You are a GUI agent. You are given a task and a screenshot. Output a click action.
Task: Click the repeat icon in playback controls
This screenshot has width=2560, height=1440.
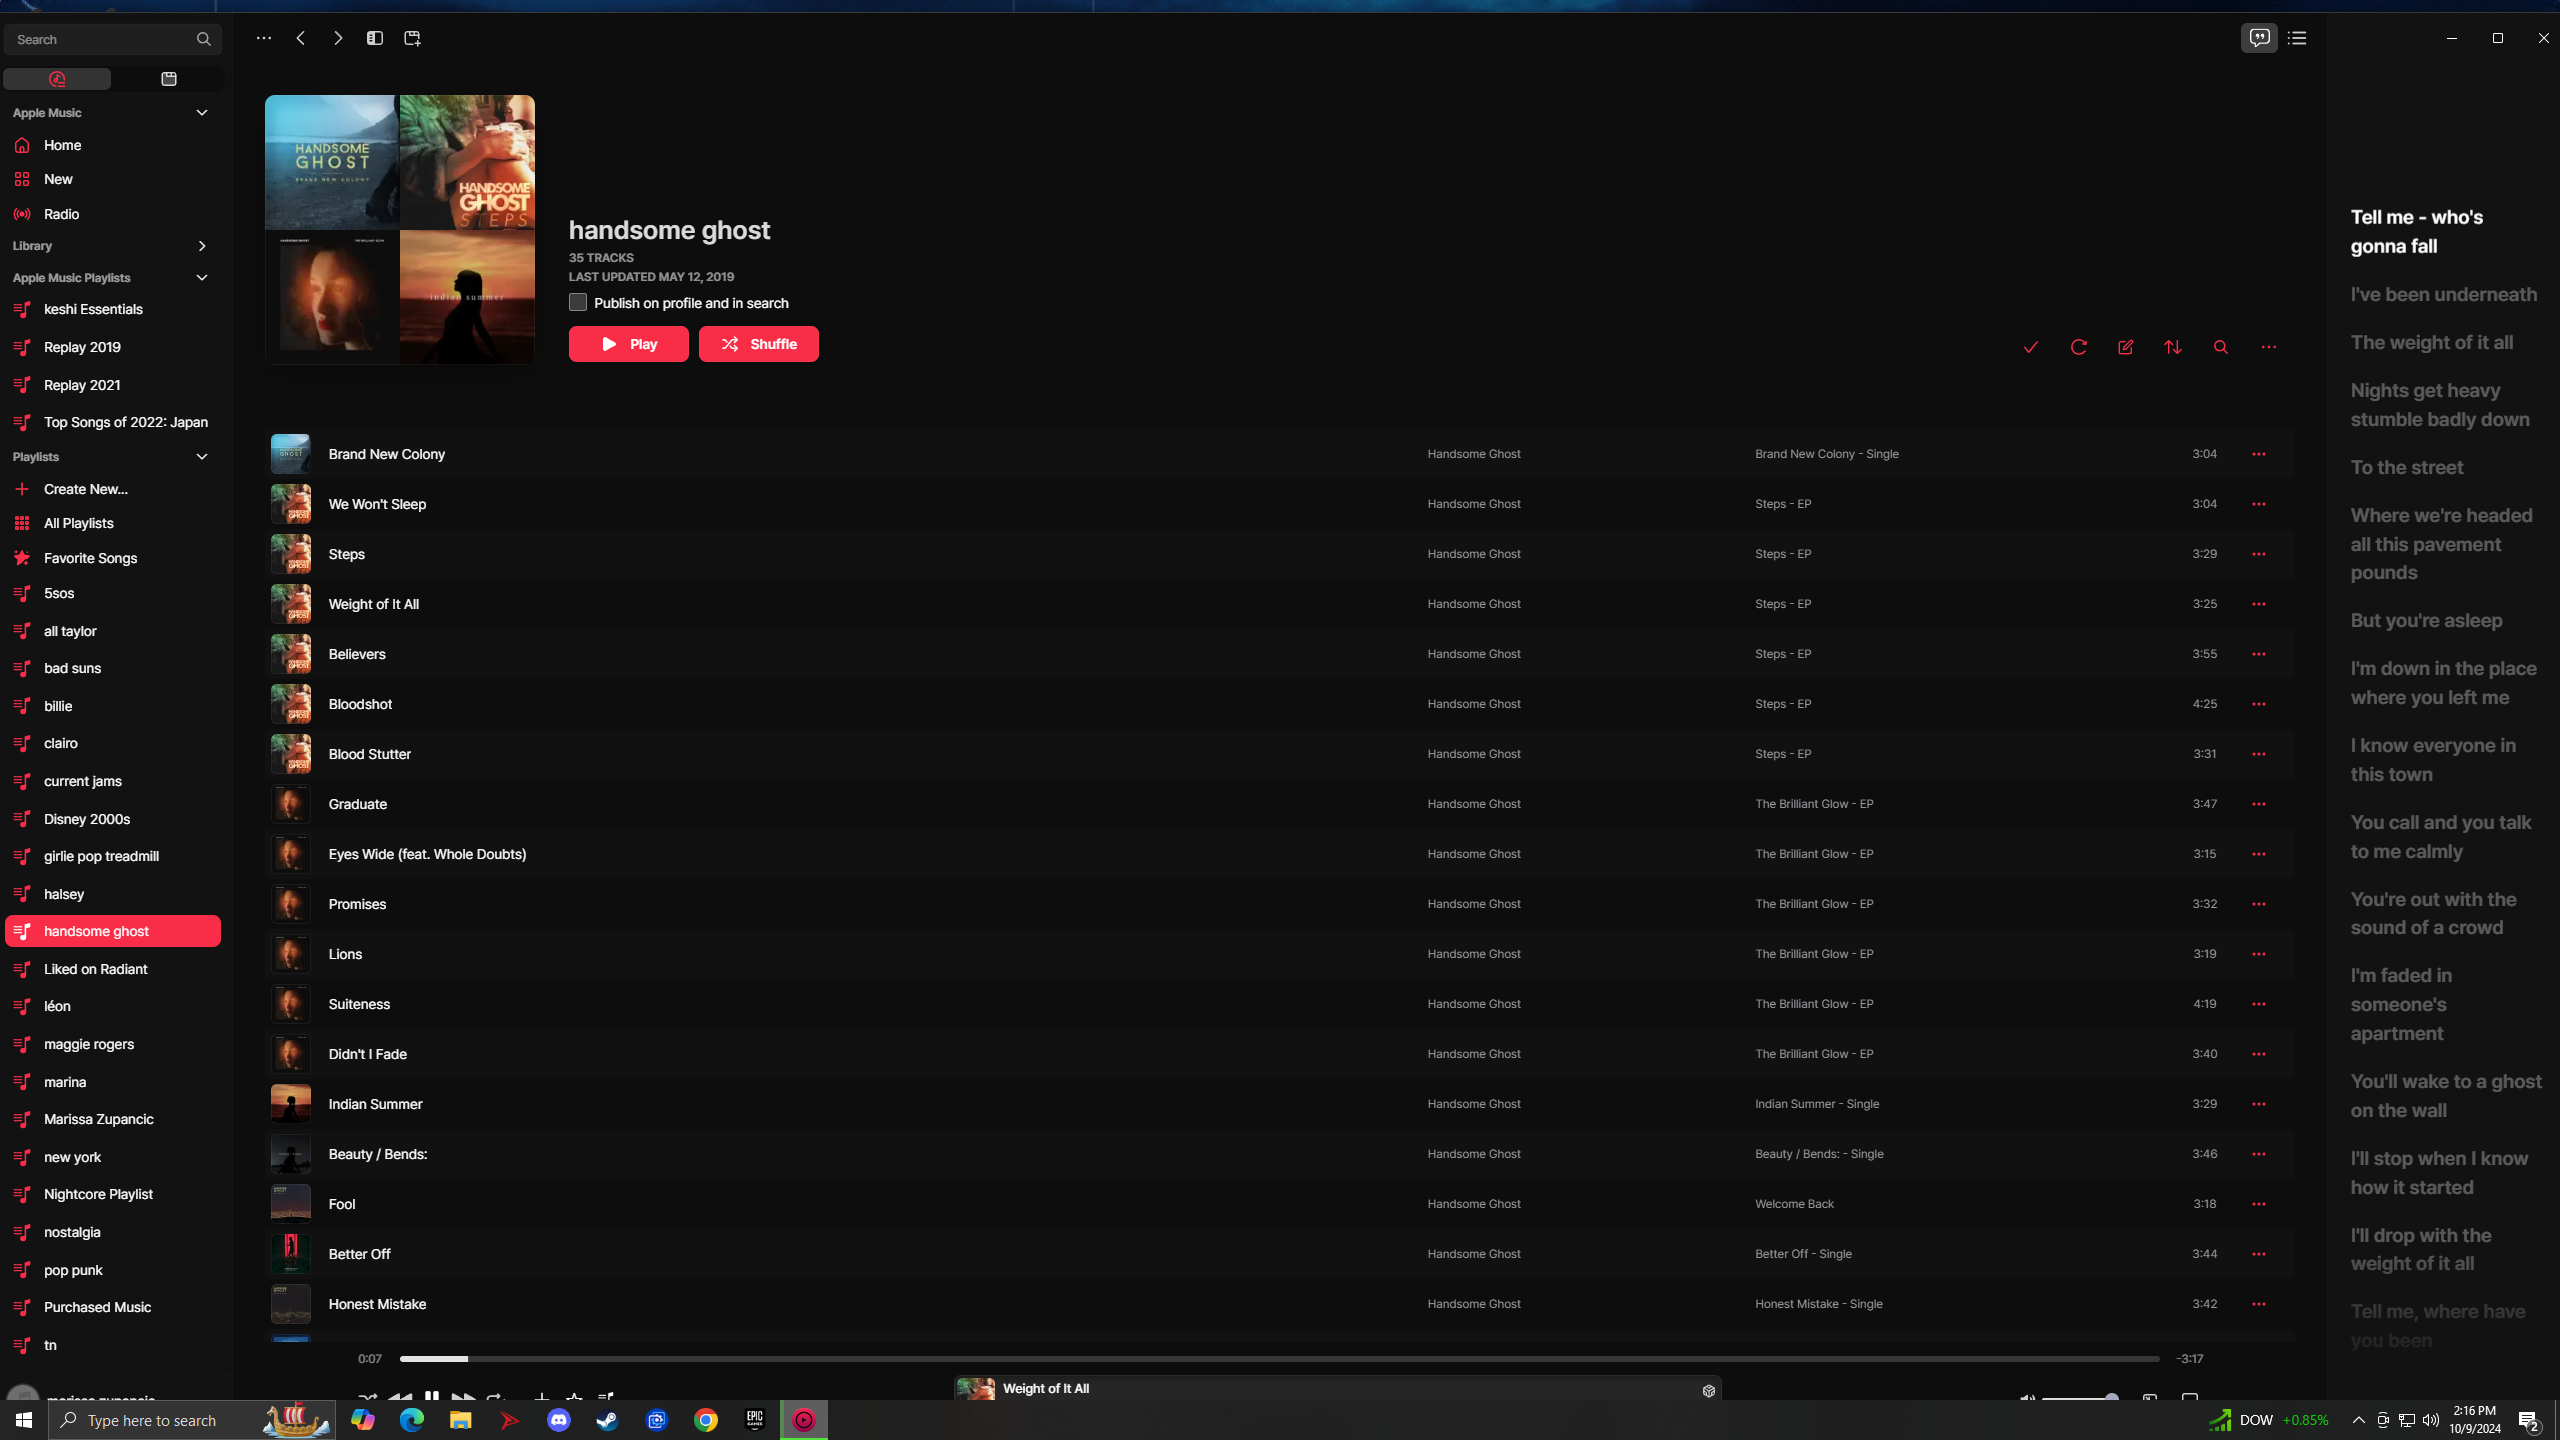click(494, 1398)
